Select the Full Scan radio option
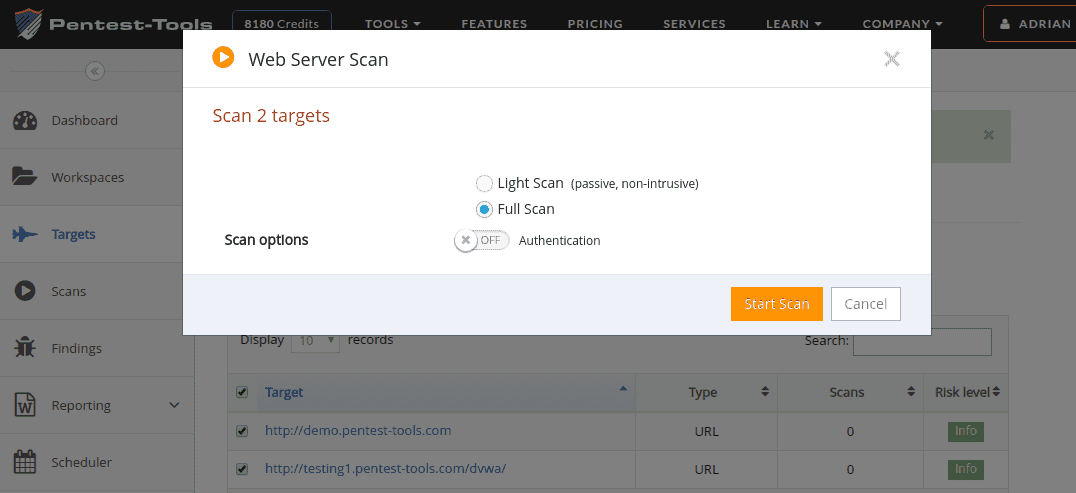1076x493 pixels. pyautogui.click(x=484, y=209)
